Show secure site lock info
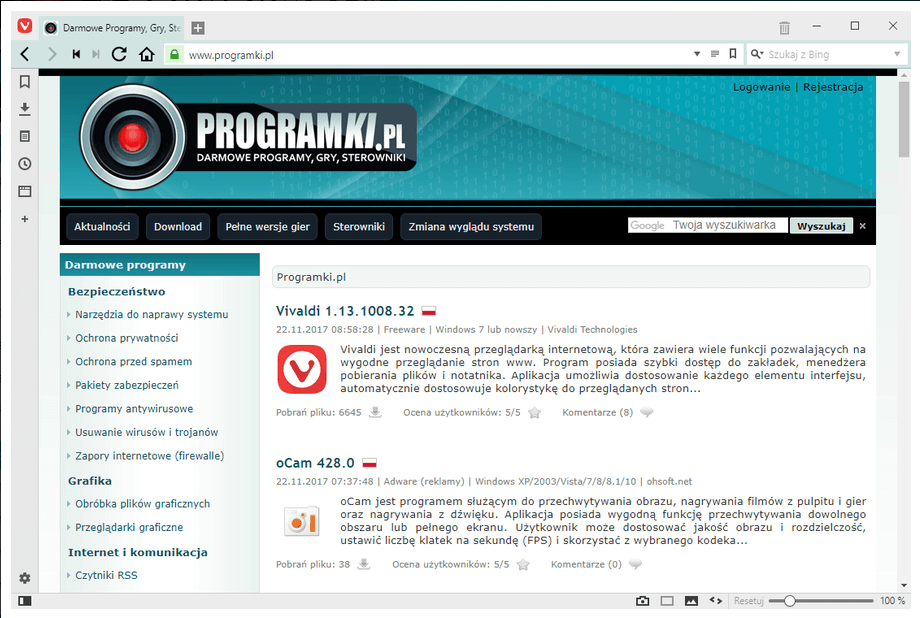Viewport: 920px width, 618px height. tap(174, 55)
